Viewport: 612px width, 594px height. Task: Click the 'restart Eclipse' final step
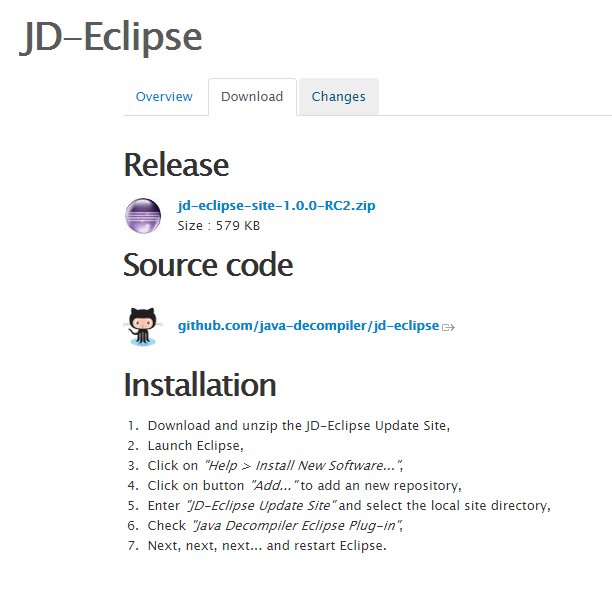click(x=267, y=546)
